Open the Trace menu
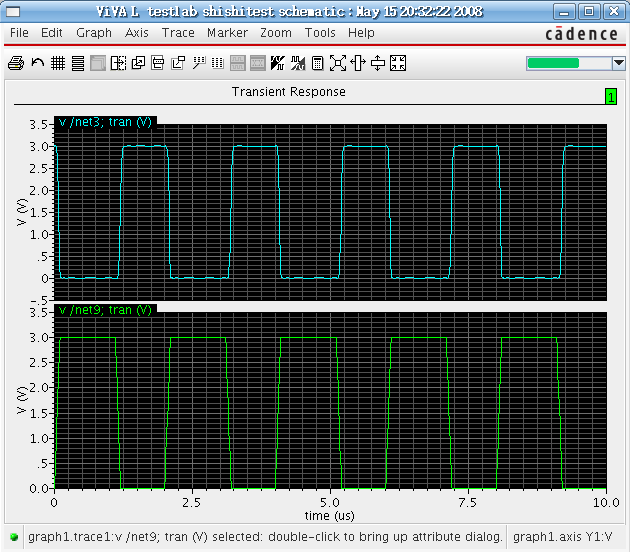This screenshot has height=552, width=630. [x=178, y=33]
